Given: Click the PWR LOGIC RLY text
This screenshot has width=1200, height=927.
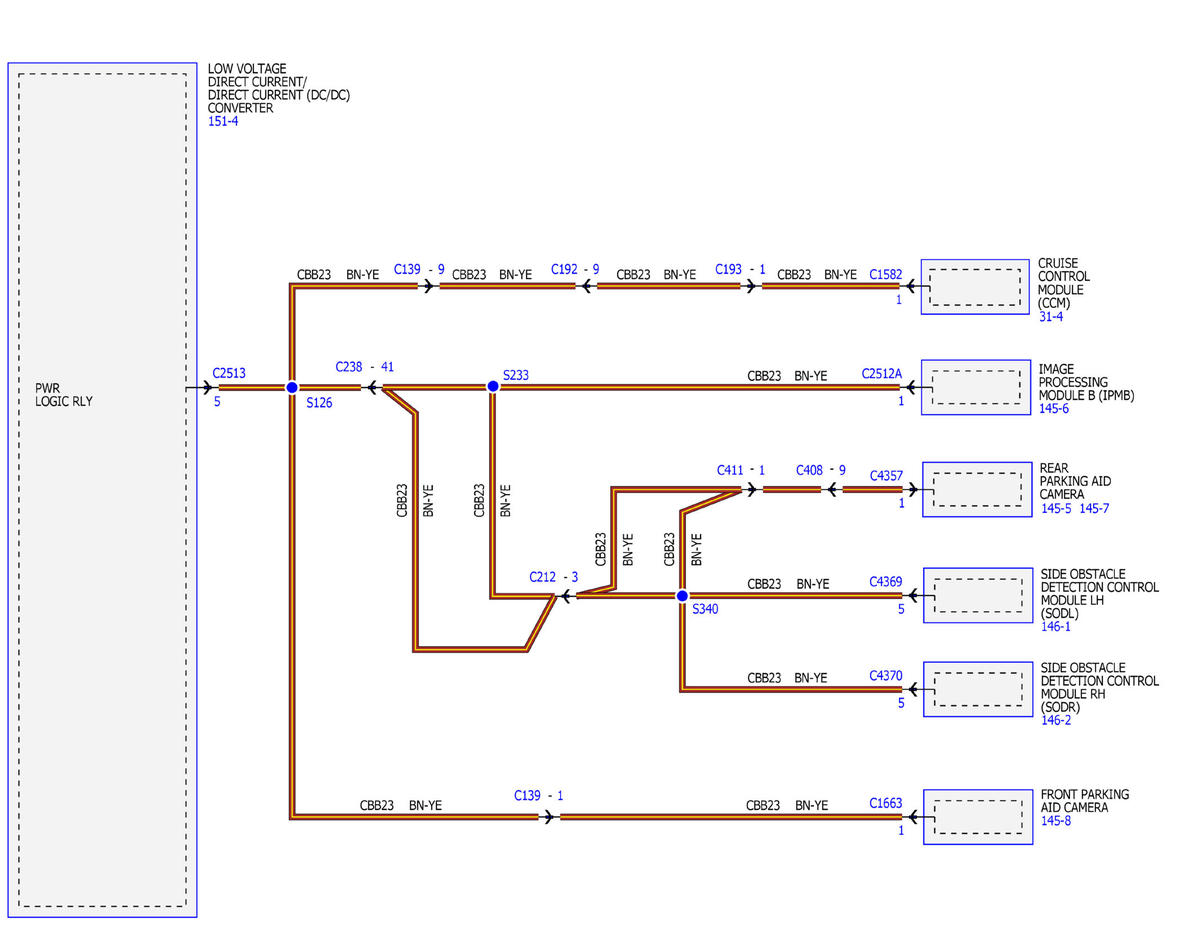Looking at the screenshot, I should (64, 394).
